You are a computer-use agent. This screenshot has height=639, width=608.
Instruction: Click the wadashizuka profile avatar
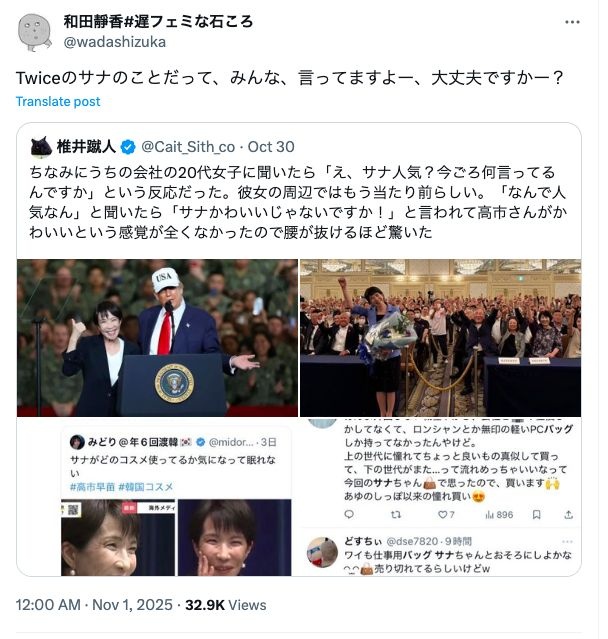34,33
